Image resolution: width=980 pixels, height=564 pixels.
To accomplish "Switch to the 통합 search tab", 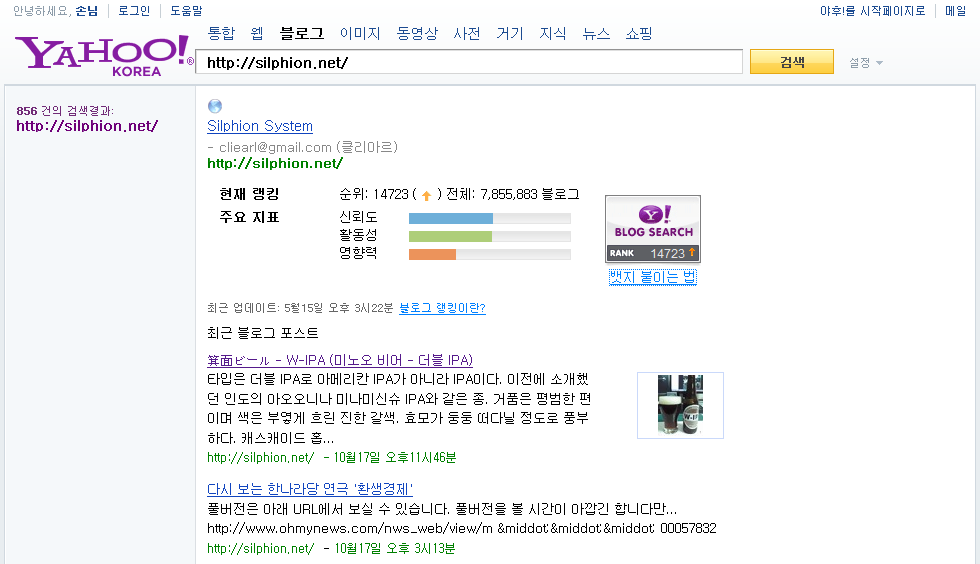I will coord(221,33).
